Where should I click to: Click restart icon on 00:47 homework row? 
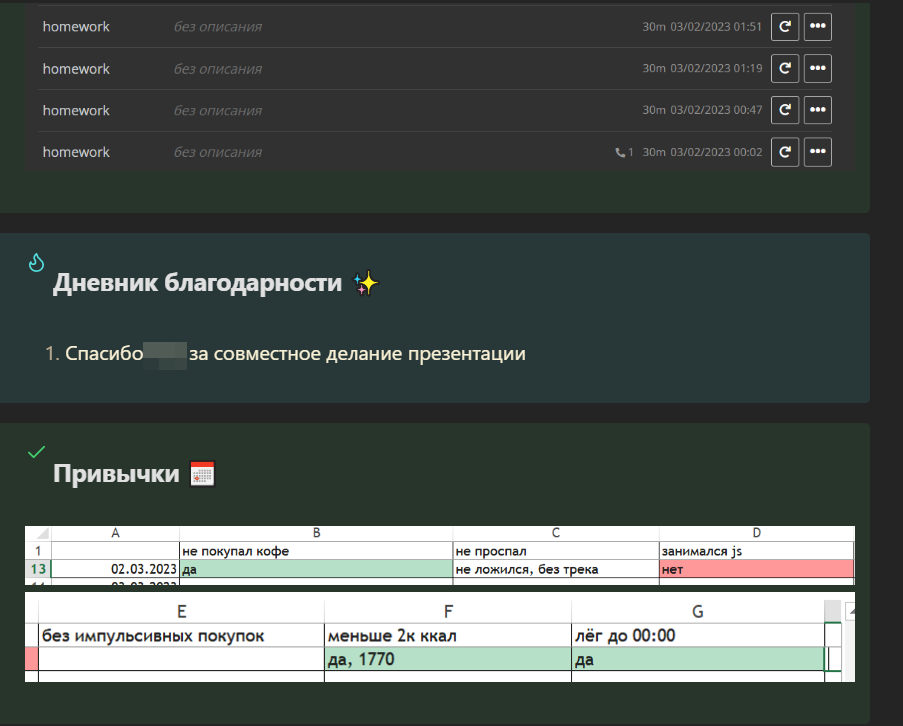point(785,110)
